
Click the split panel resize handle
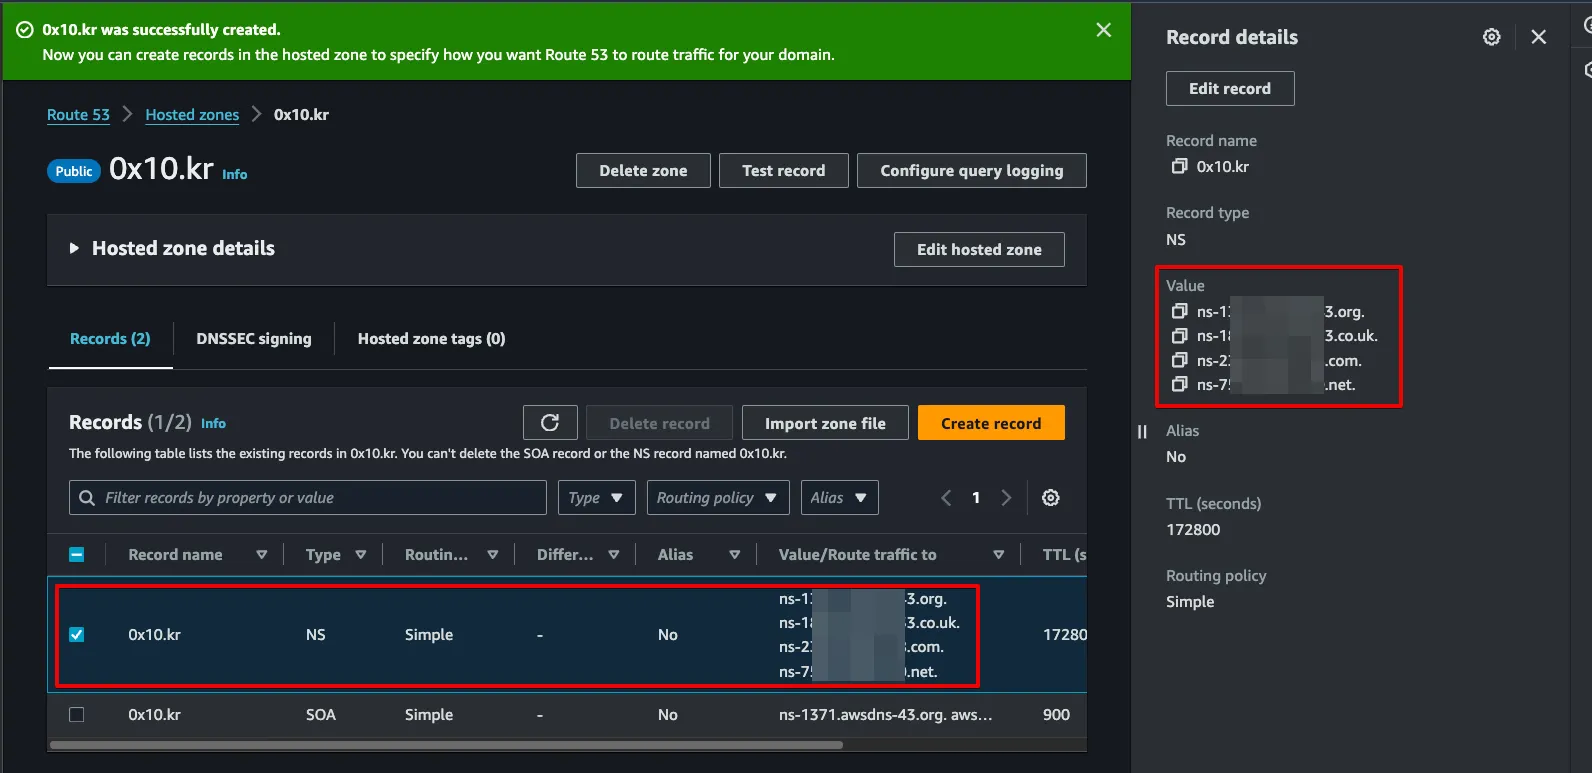point(1142,432)
